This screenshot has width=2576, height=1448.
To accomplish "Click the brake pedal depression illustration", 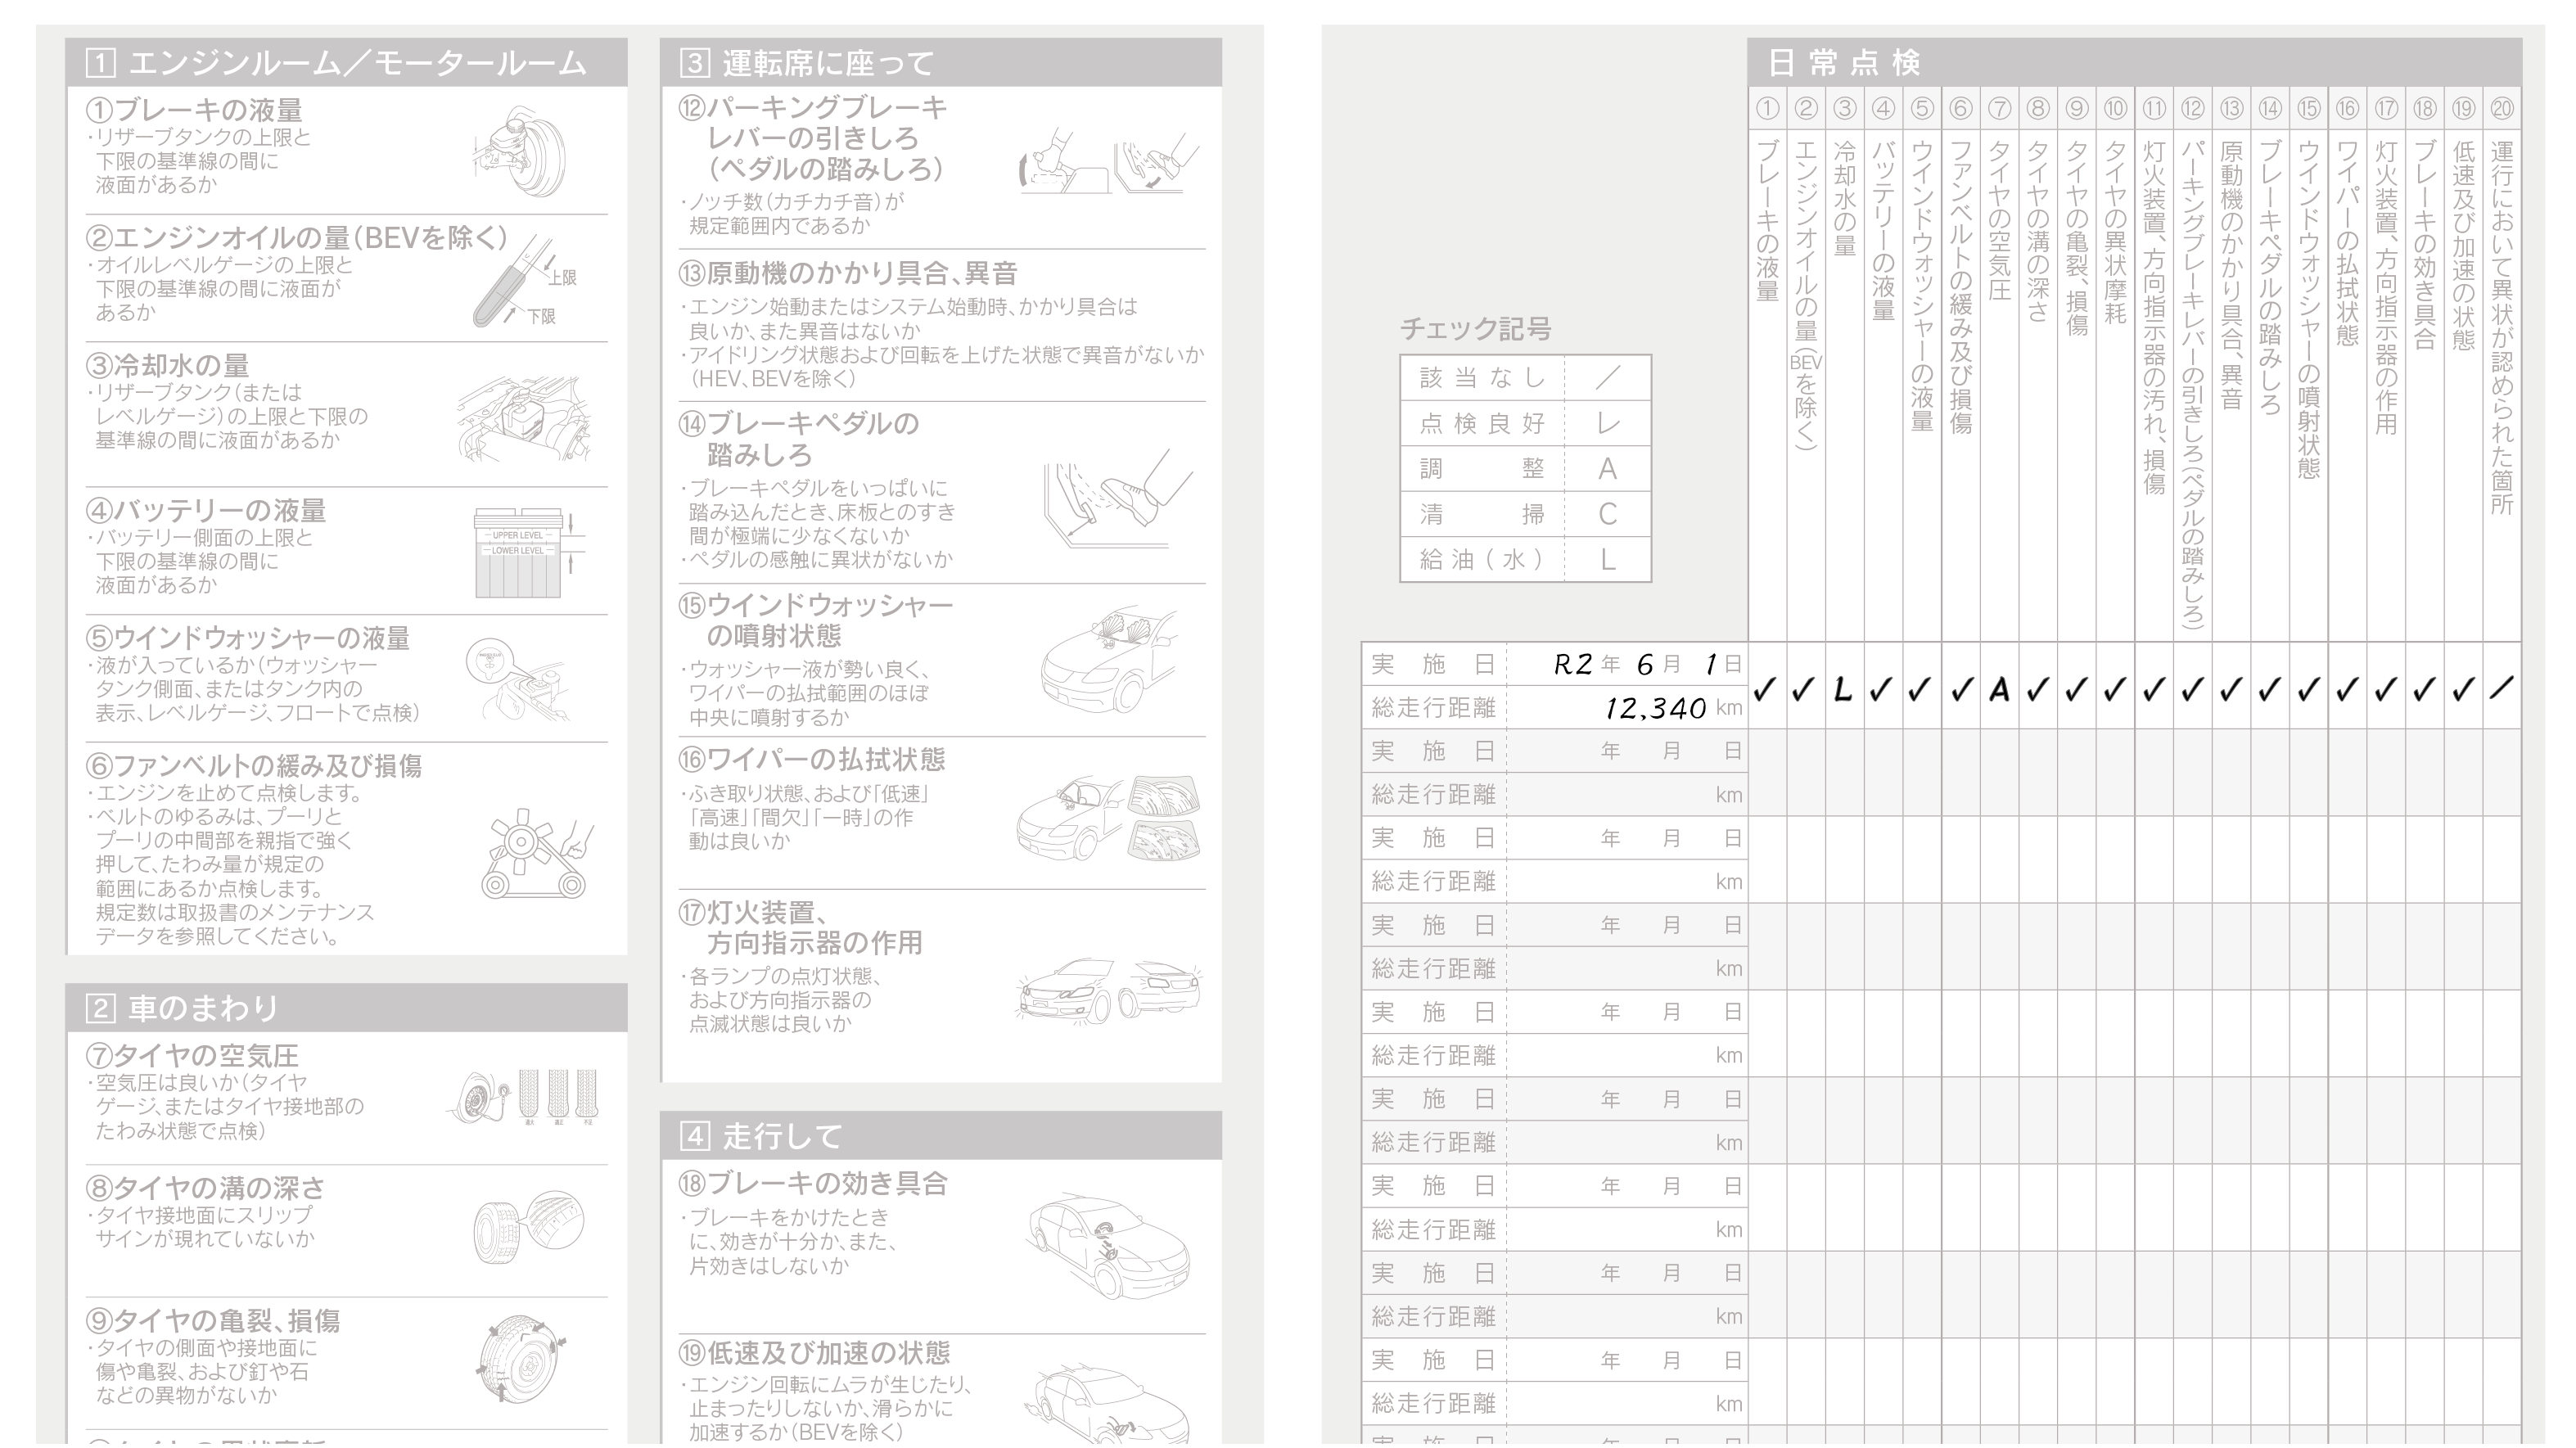I will tap(1118, 498).
